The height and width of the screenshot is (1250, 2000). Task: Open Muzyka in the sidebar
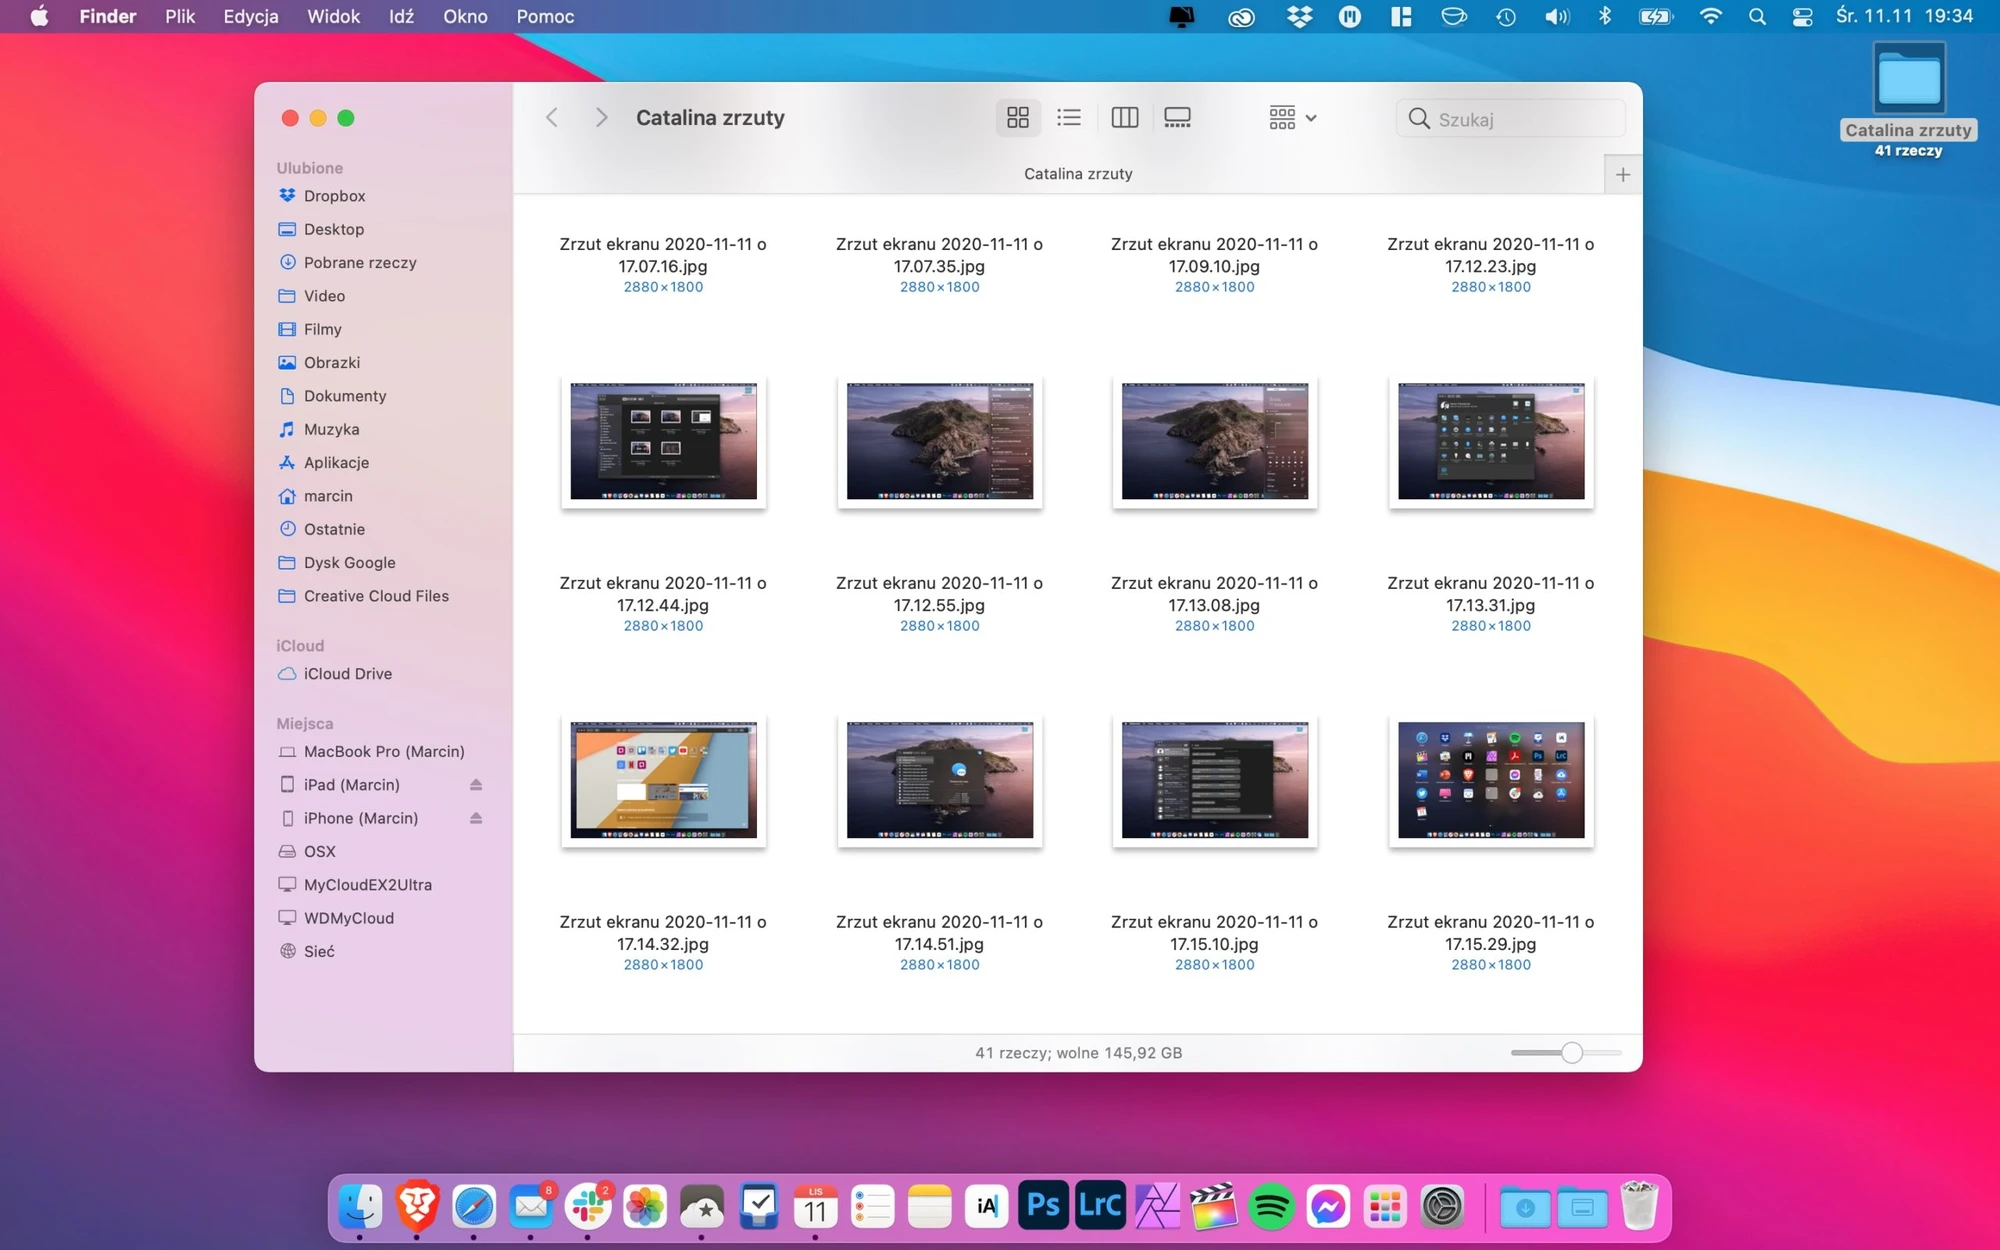[331, 429]
